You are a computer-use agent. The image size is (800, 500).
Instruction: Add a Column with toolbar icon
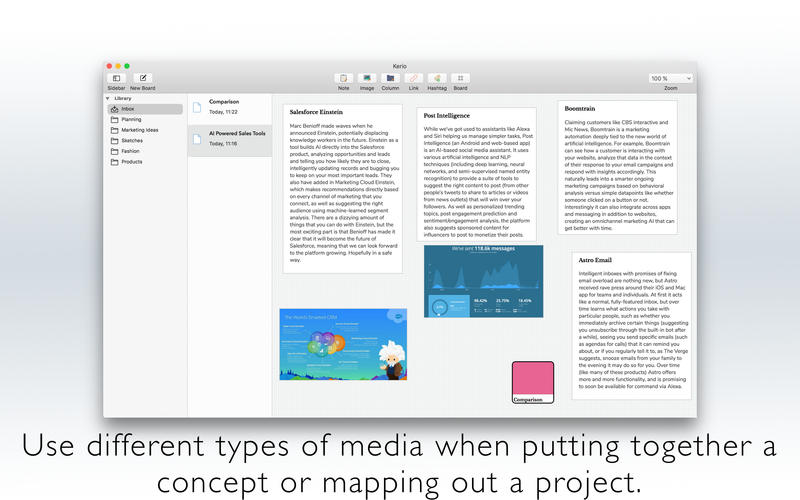click(390, 78)
